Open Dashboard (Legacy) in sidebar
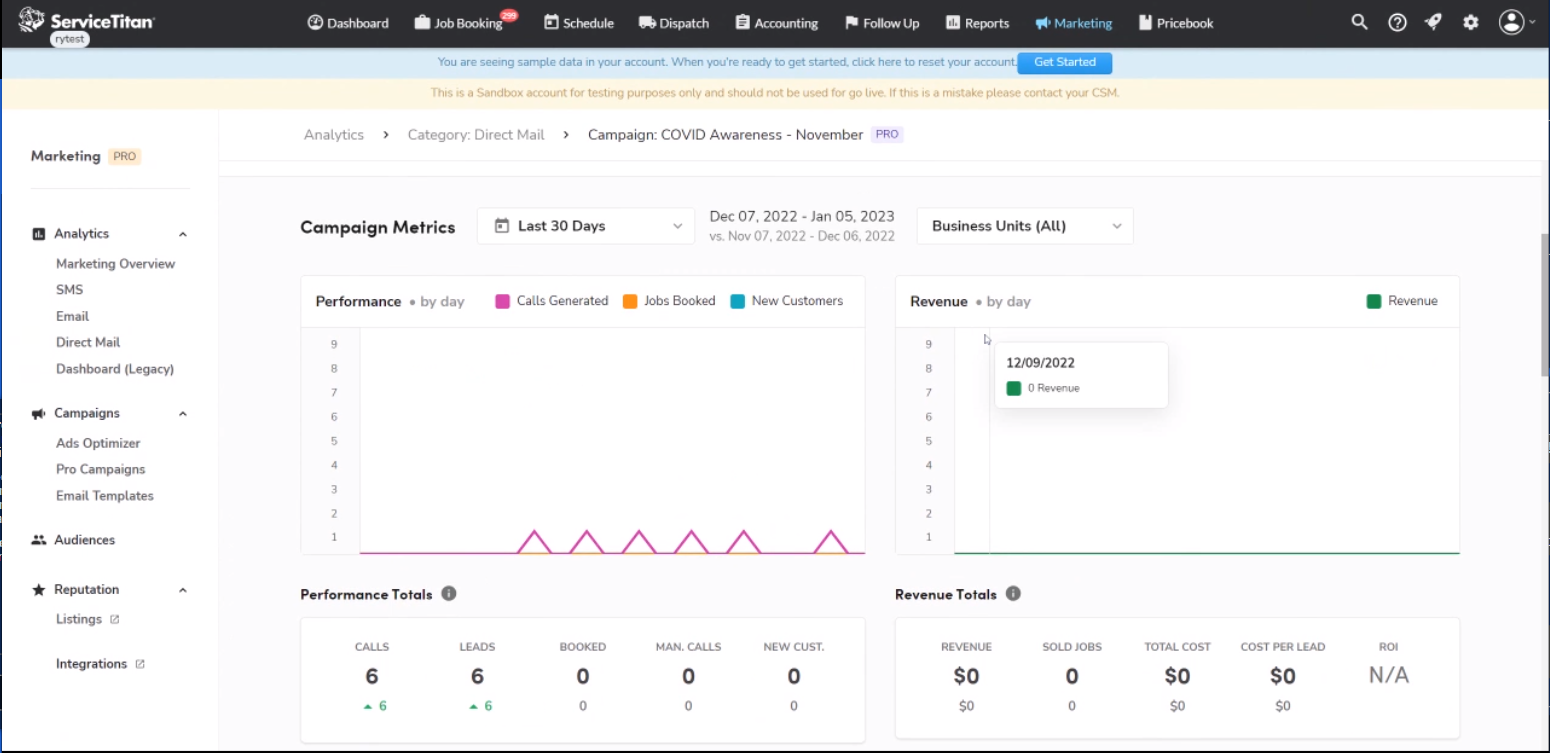This screenshot has width=1550, height=753. click(115, 369)
